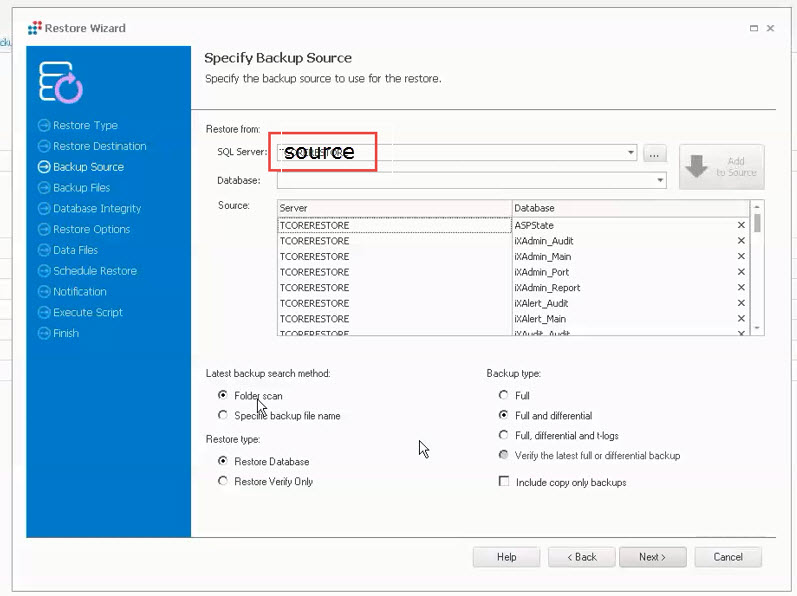Click the Restore Options step icon
The image size is (797, 596).
pos(44,229)
